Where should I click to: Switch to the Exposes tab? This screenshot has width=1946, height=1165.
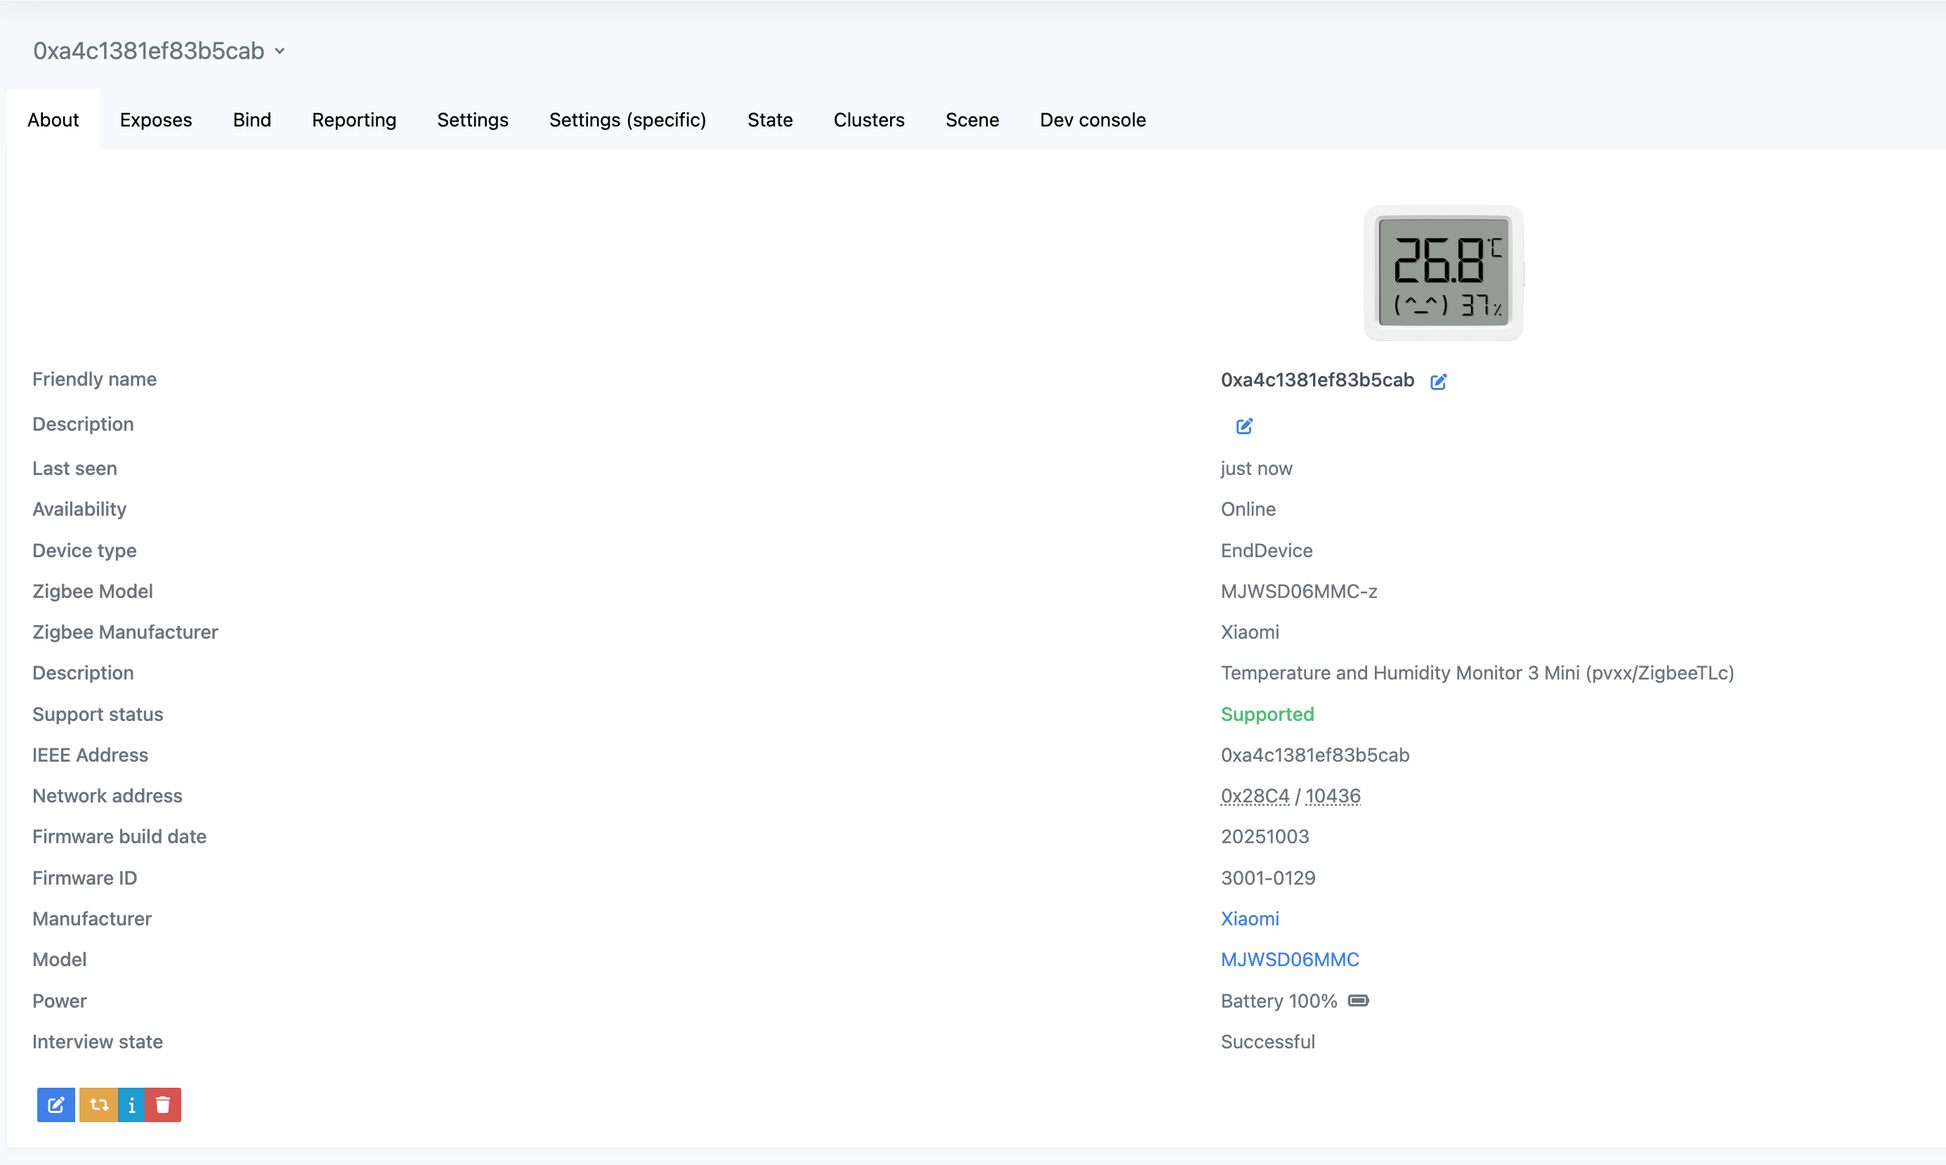[156, 120]
